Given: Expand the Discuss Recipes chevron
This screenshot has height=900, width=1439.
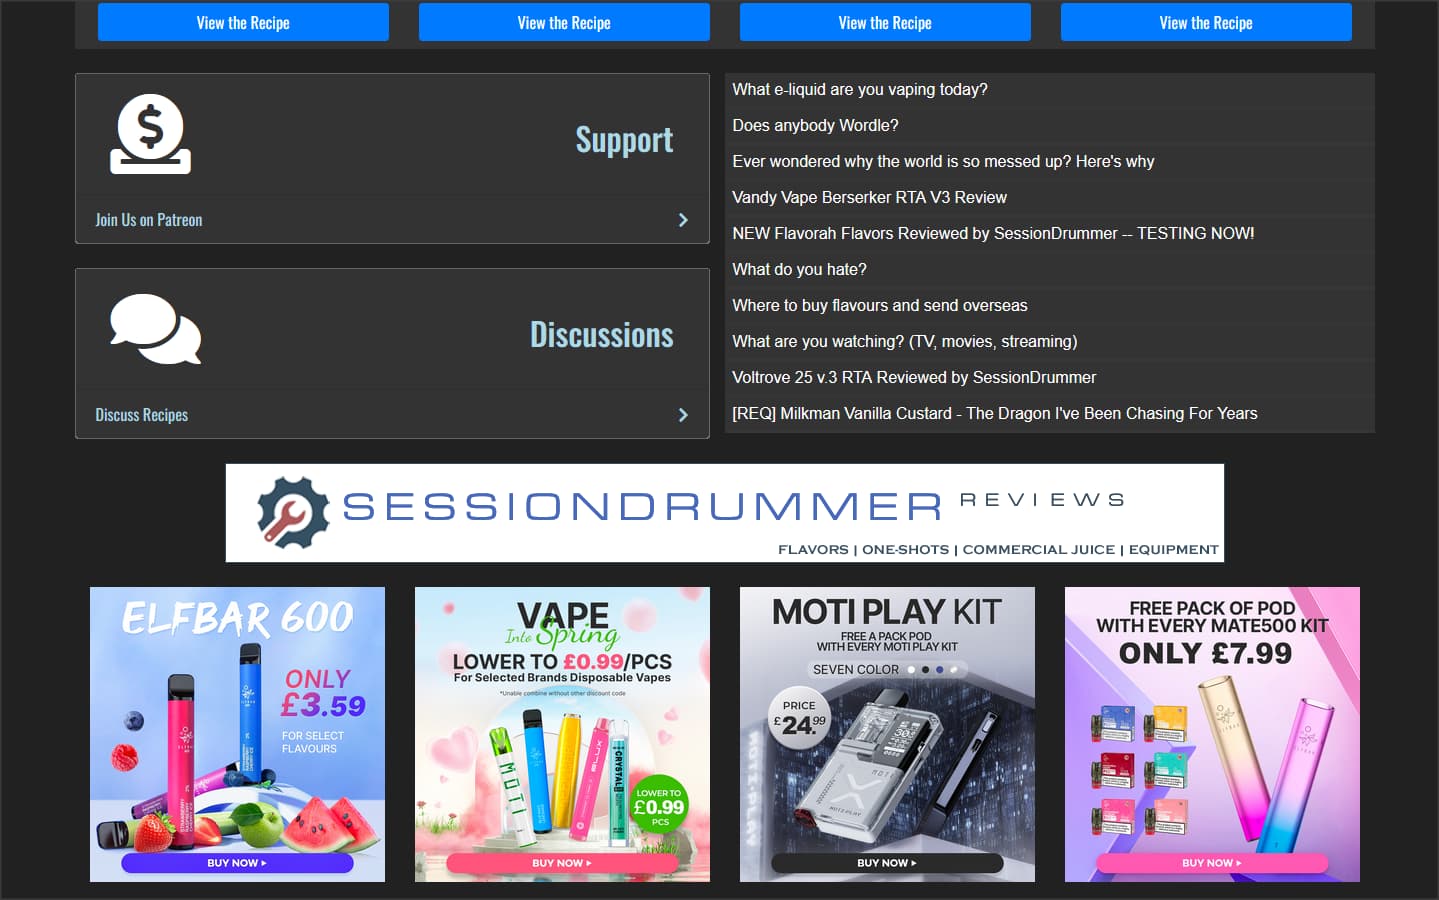Looking at the screenshot, I should [x=683, y=415].
